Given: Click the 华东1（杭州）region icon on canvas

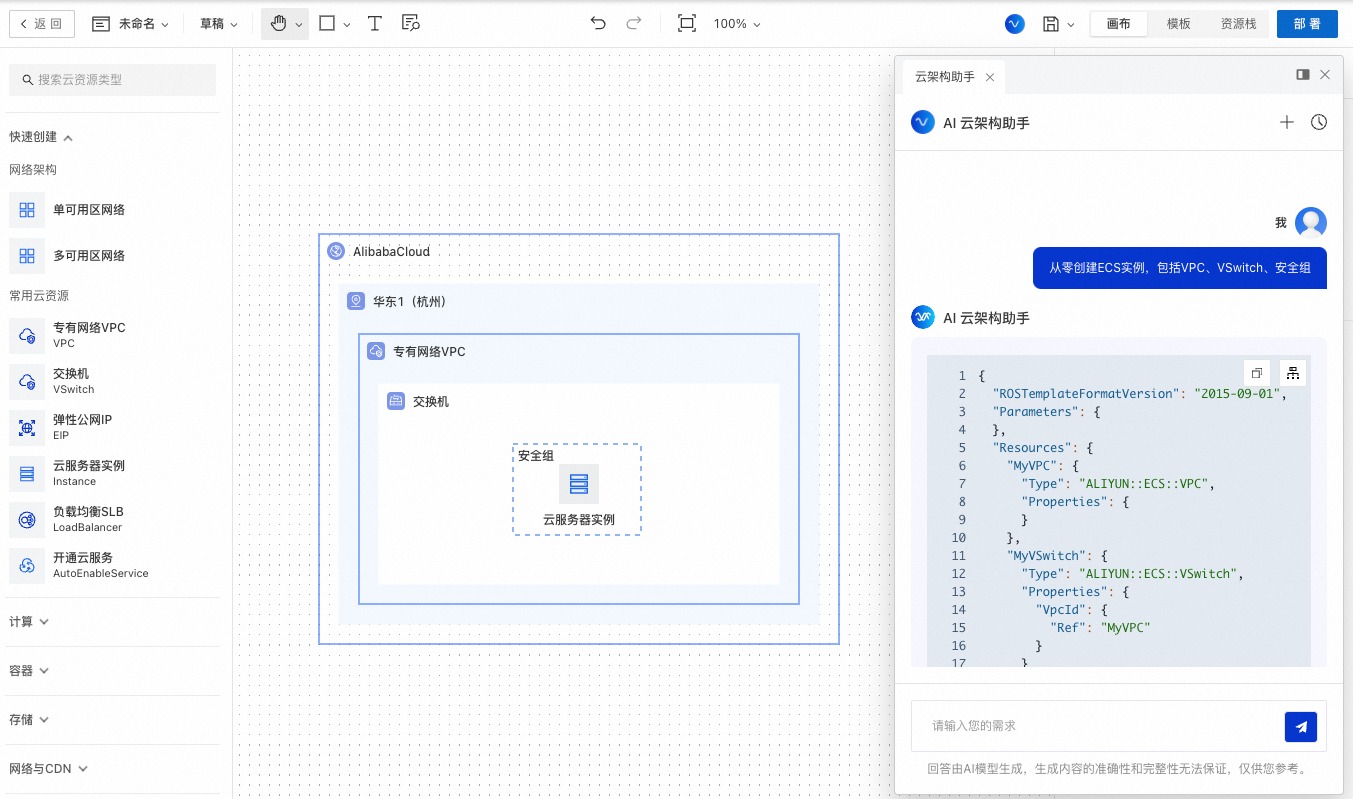Looking at the screenshot, I should pos(356,301).
